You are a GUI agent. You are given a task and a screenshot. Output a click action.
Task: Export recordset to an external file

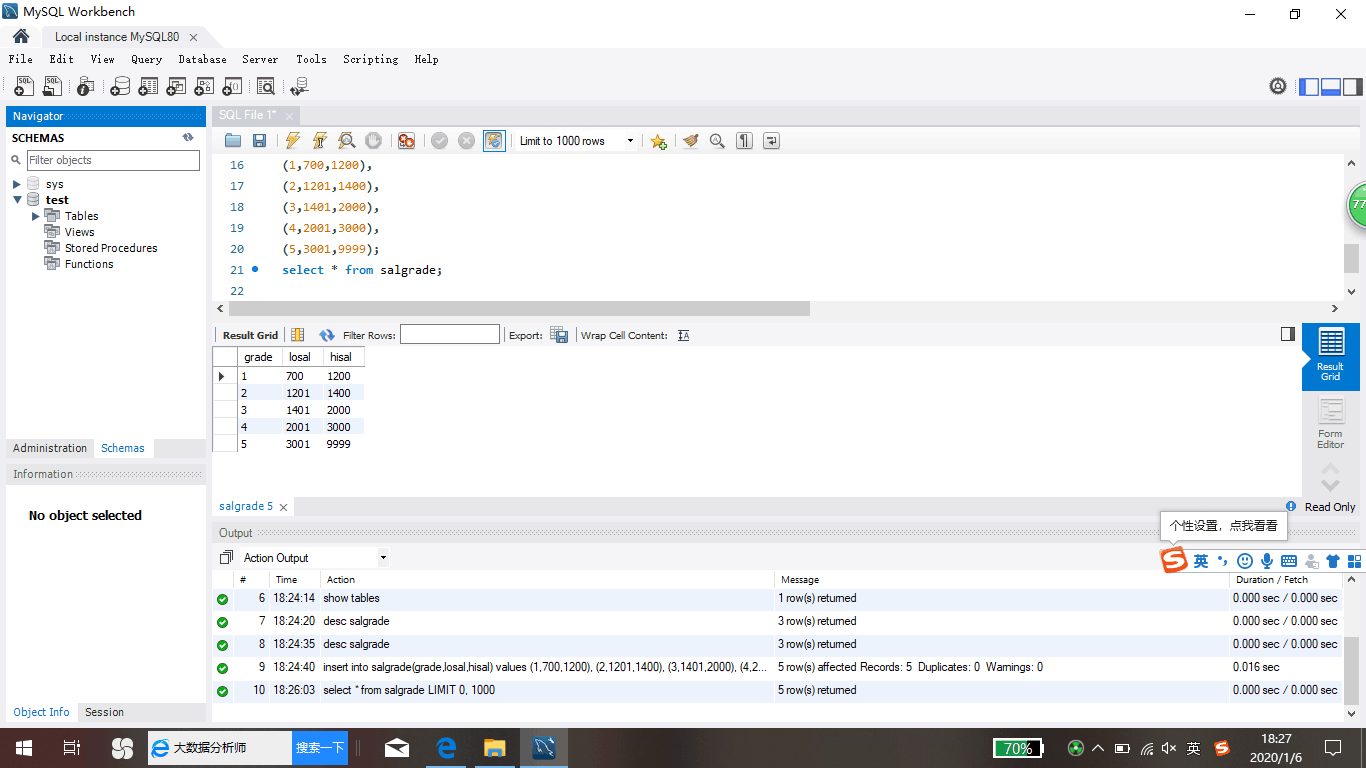pos(559,335)
